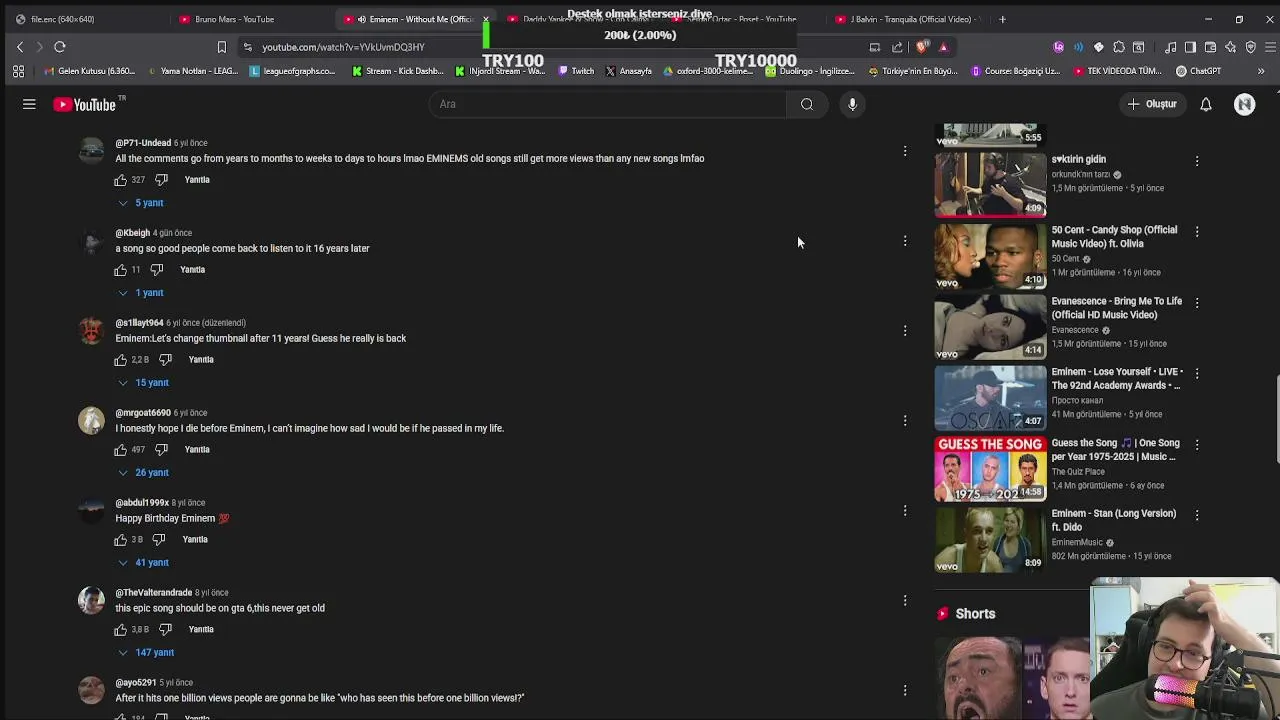Show more bookmarks chevron in bookmarks bar
1280x720 pixels.
tap(1260, 71)
